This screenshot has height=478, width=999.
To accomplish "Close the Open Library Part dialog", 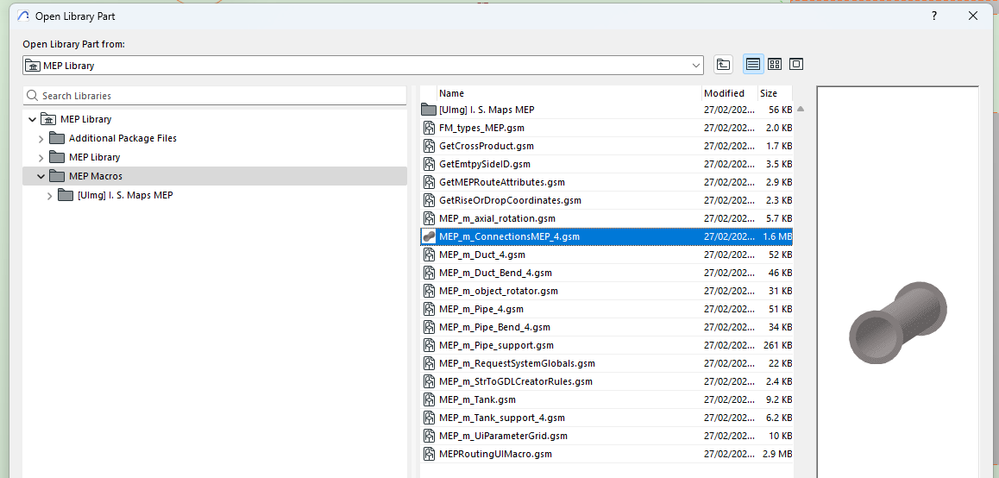I will point(973,17).
